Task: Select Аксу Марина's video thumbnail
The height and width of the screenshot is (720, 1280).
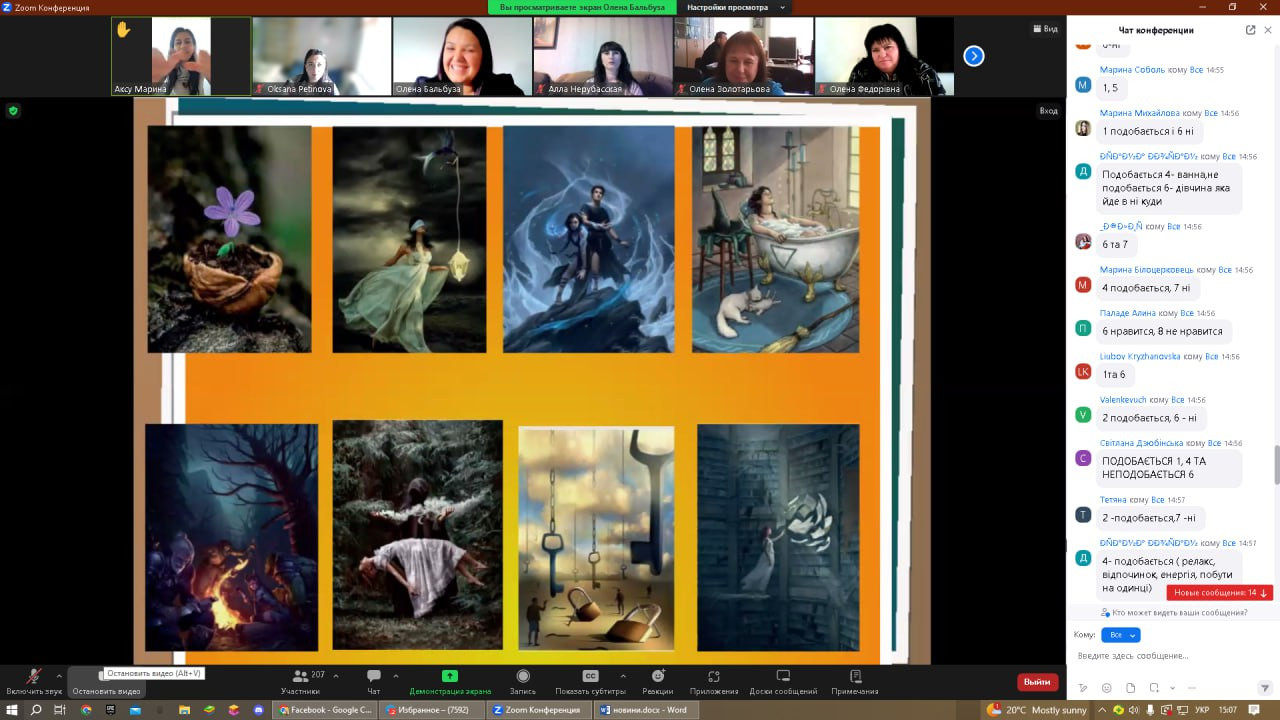Action: (x=181, y=56)
